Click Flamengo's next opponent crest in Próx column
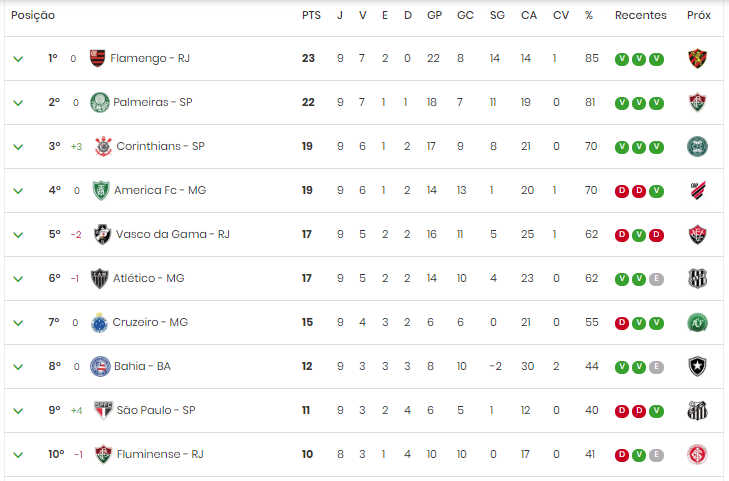 (697, 59)
